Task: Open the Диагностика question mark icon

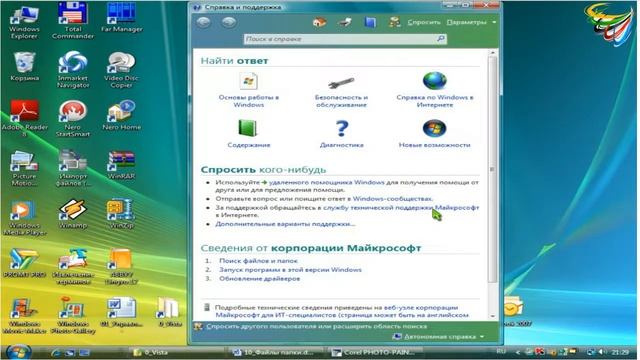Action: tap(342, 128)
